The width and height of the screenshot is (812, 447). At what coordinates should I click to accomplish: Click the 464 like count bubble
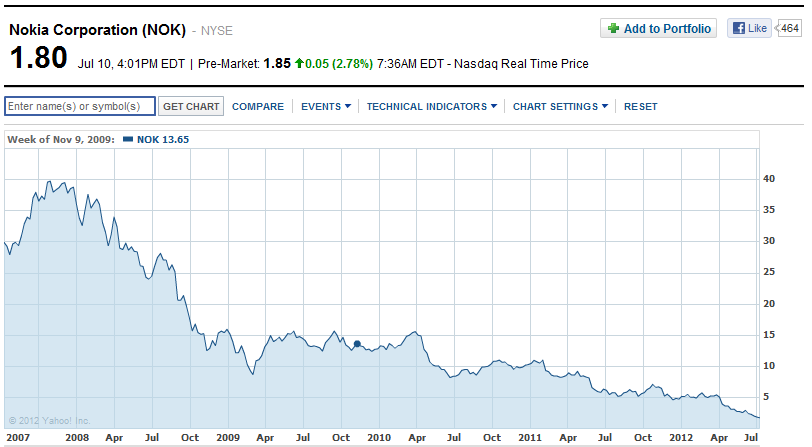[x=789, y=29]
